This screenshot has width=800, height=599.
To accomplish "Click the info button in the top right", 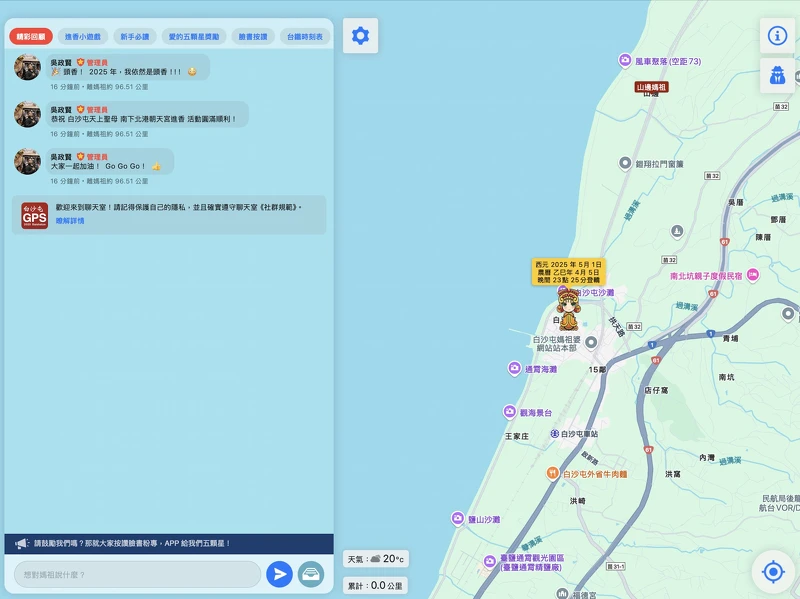I will [x=779, y=33].
